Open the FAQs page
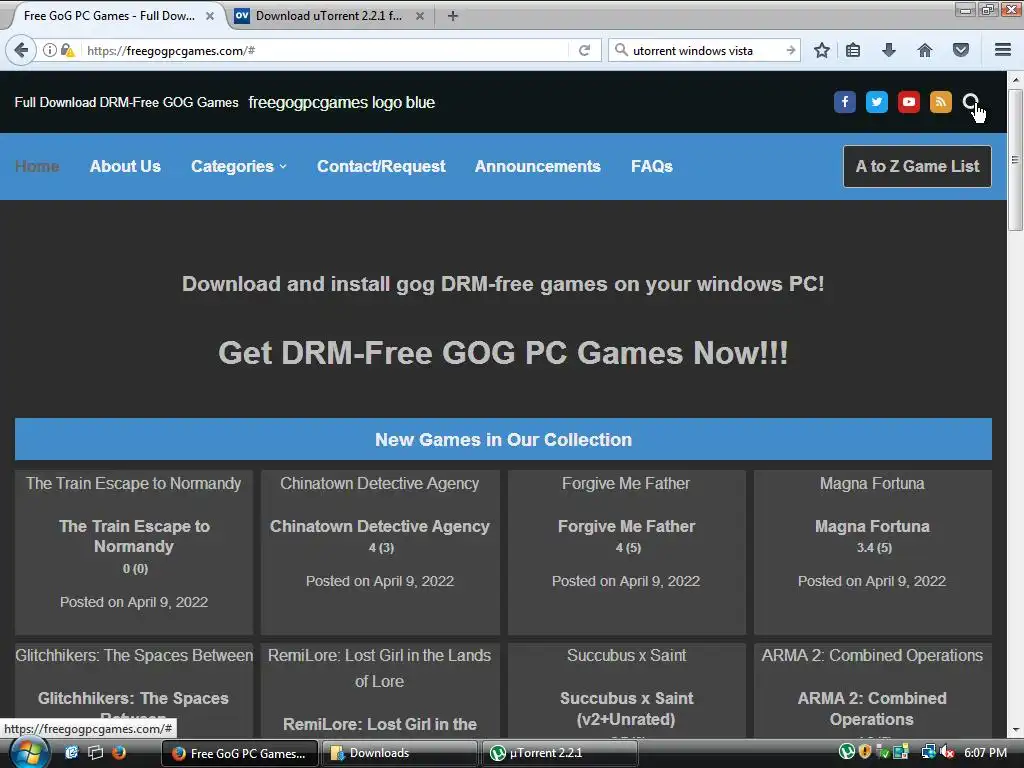 pyautogui.click(x=652, y=167)
